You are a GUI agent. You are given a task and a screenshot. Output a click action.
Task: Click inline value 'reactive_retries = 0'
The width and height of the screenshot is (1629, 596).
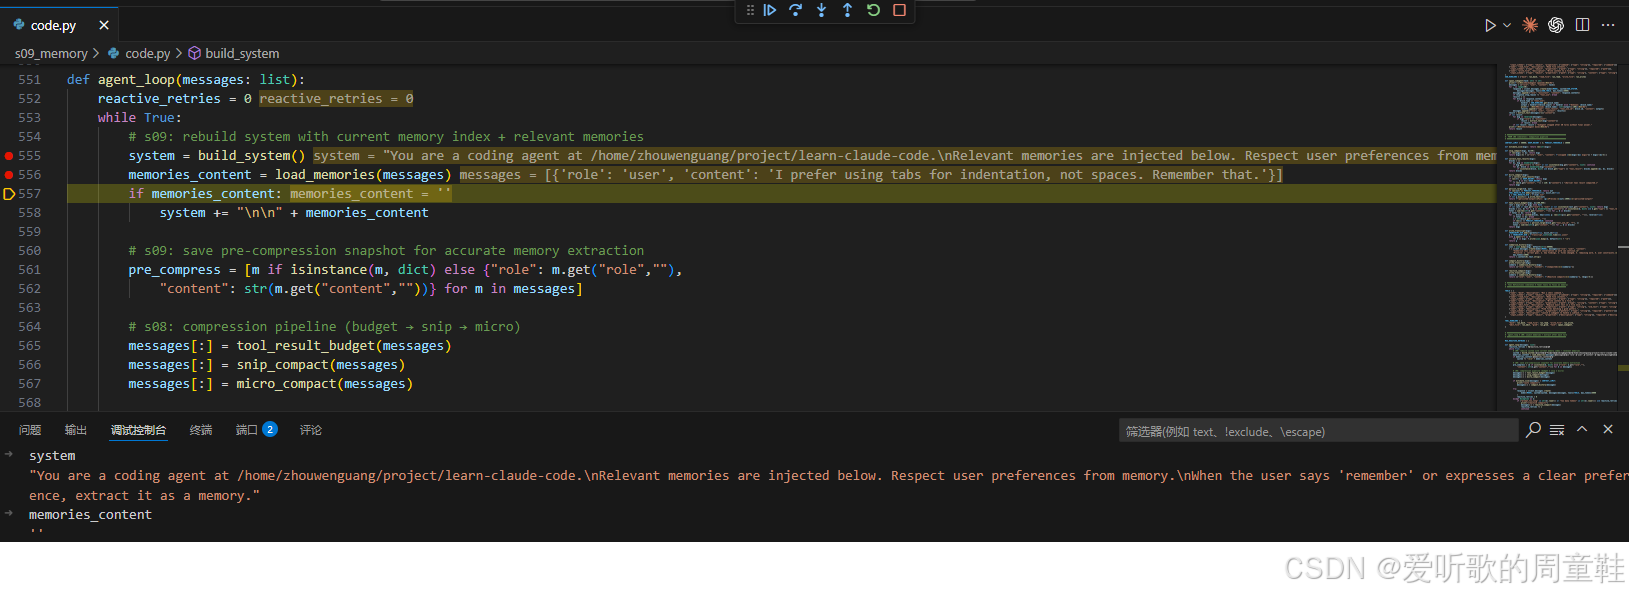(336, 99)
